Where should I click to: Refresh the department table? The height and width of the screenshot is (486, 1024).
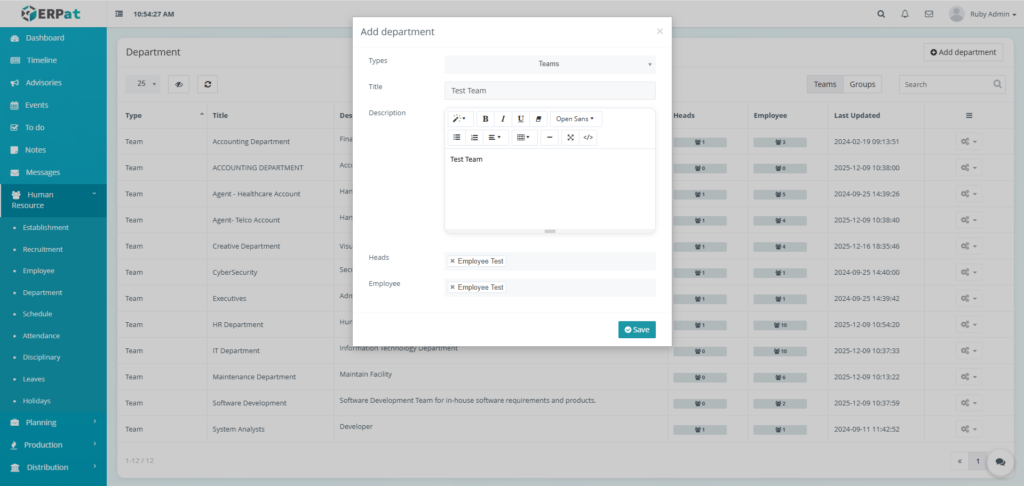tap(208, 84)
